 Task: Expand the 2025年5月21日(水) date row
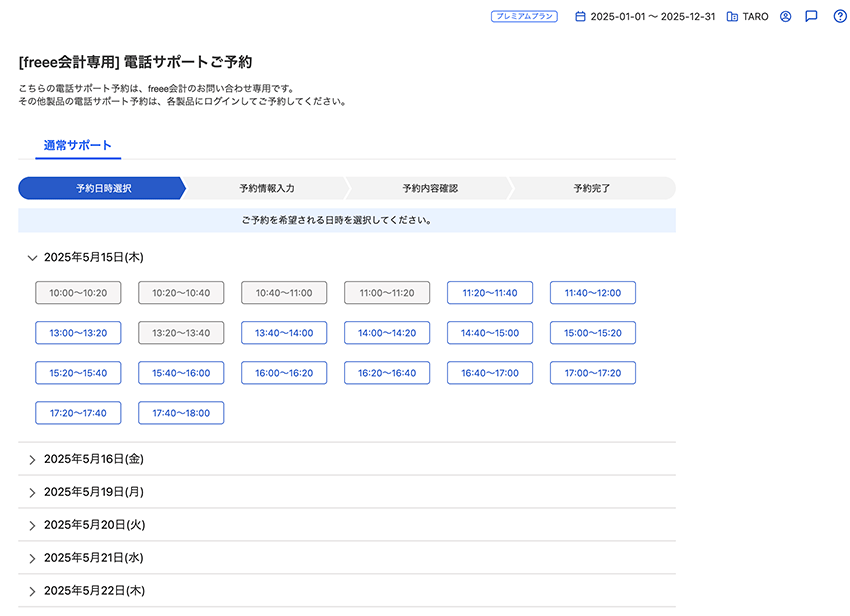coord(33,558)
